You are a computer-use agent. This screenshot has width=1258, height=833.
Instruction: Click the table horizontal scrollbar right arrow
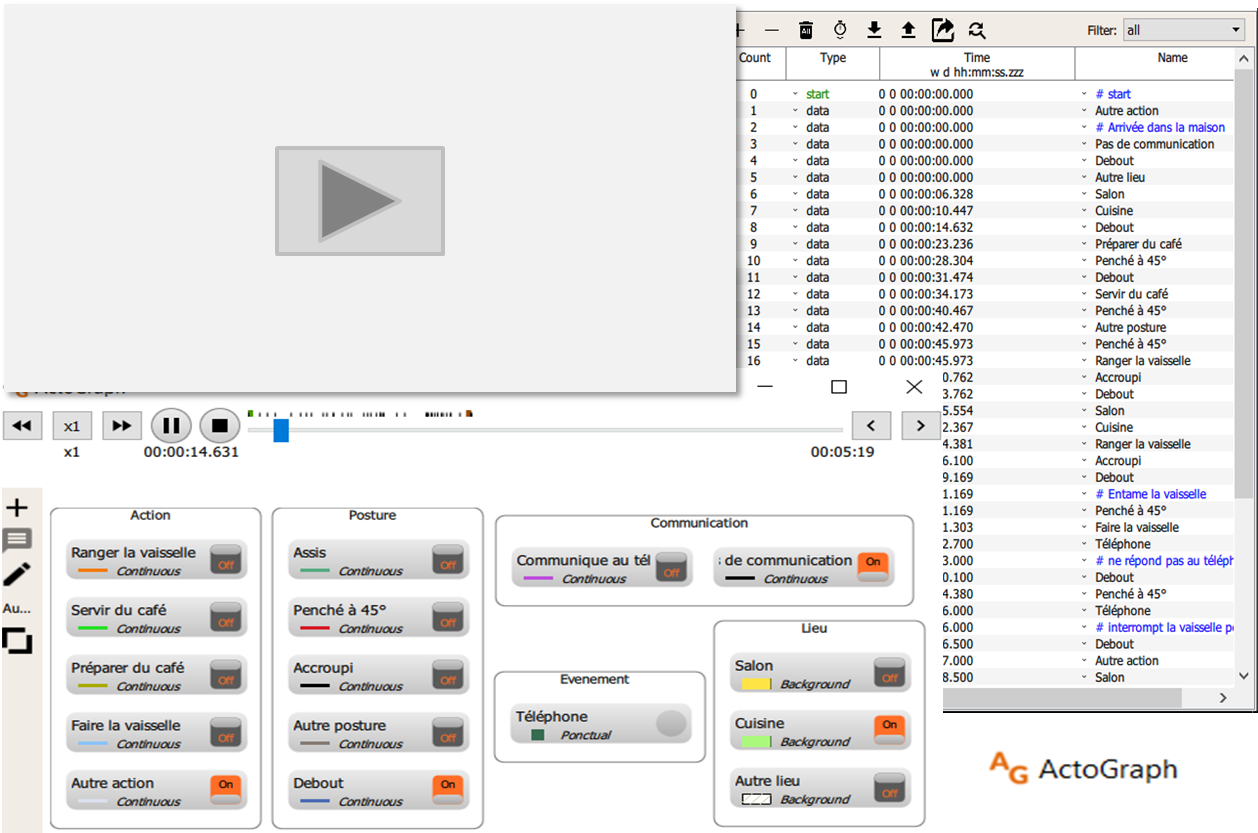1222,697
